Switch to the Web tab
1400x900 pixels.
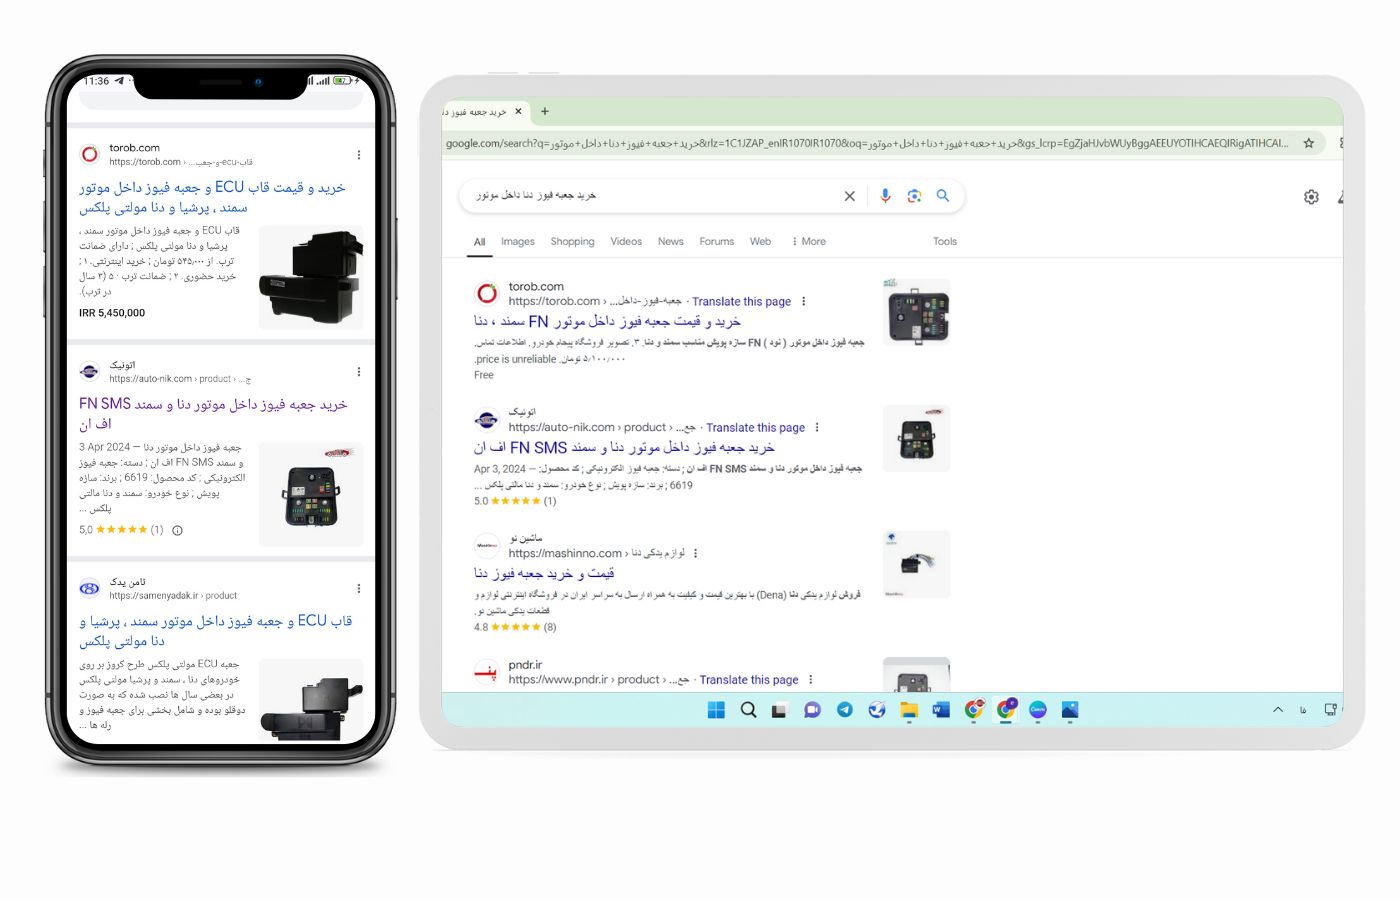(760, 241)
